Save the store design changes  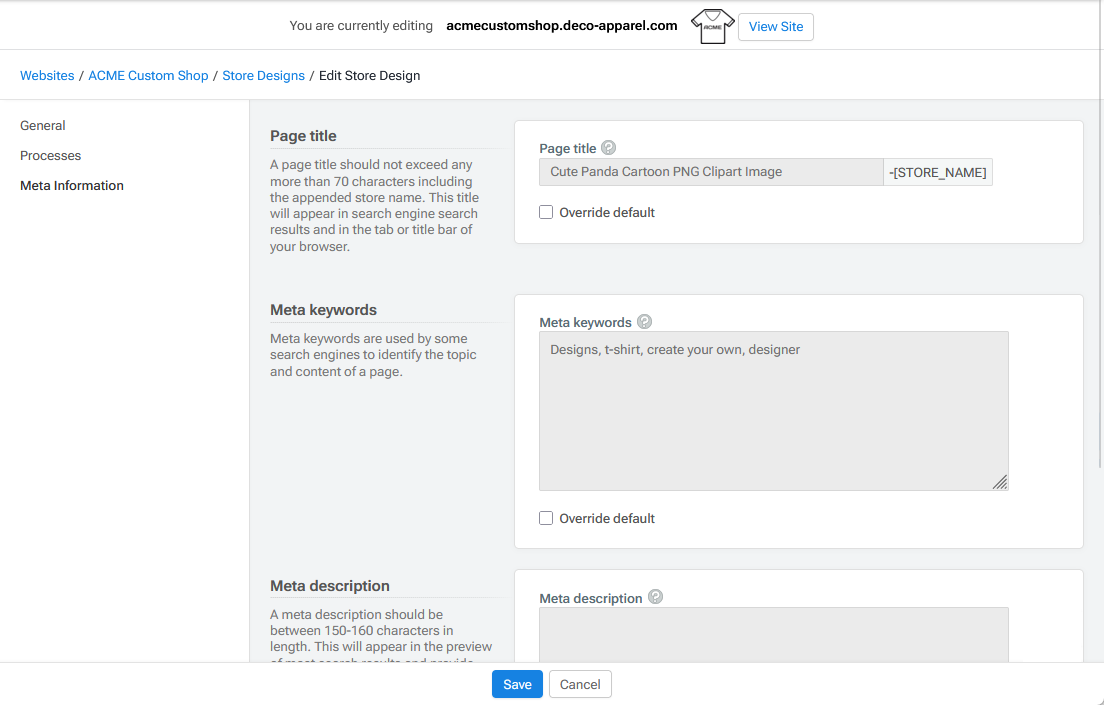point(517,684)
